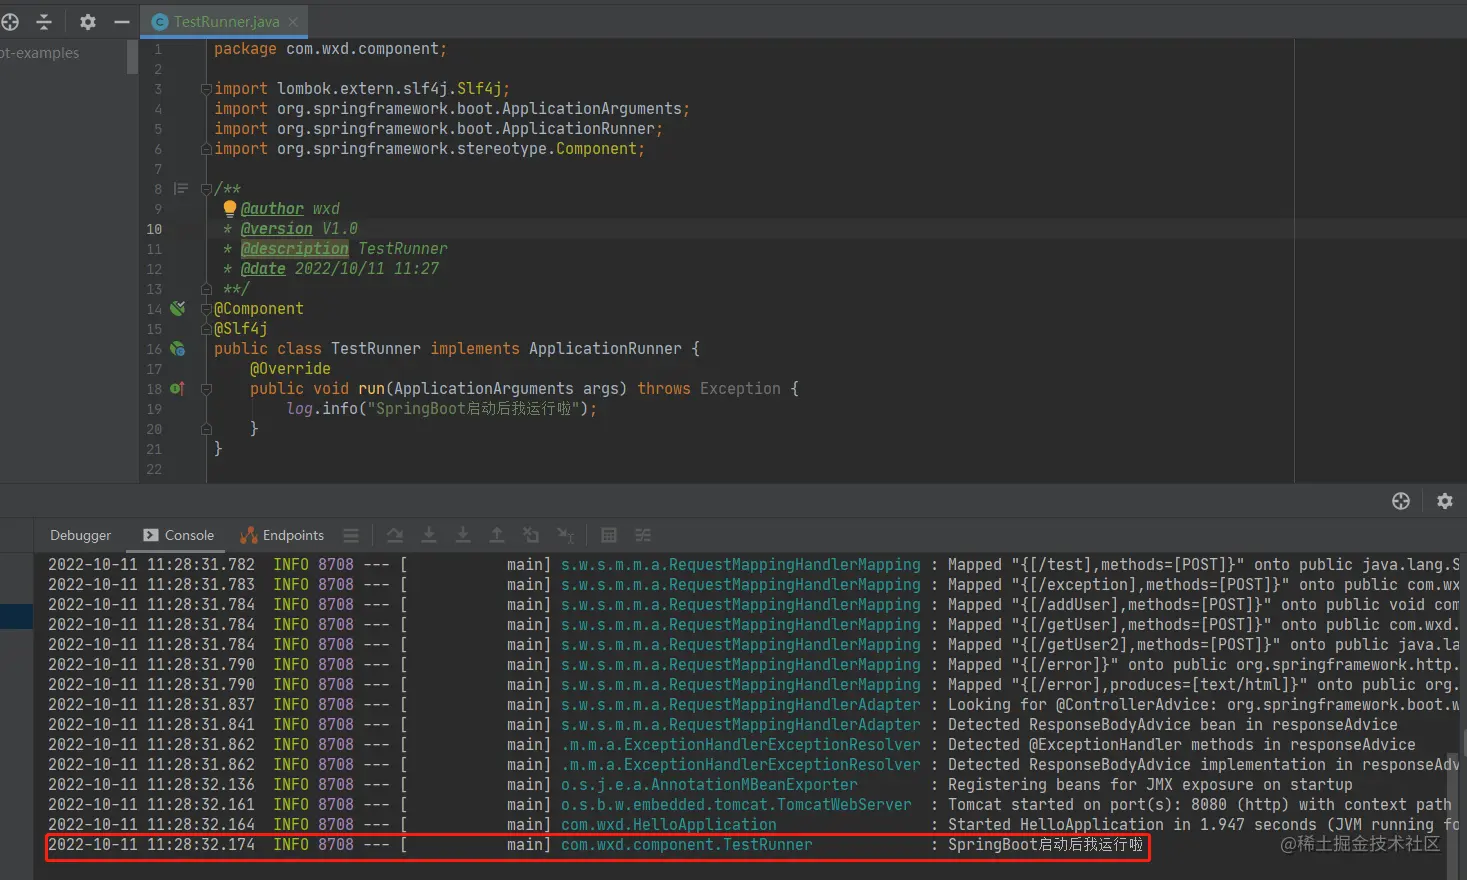
Task: Click the Step Over debug icon
Action: (x=395, y=535)
